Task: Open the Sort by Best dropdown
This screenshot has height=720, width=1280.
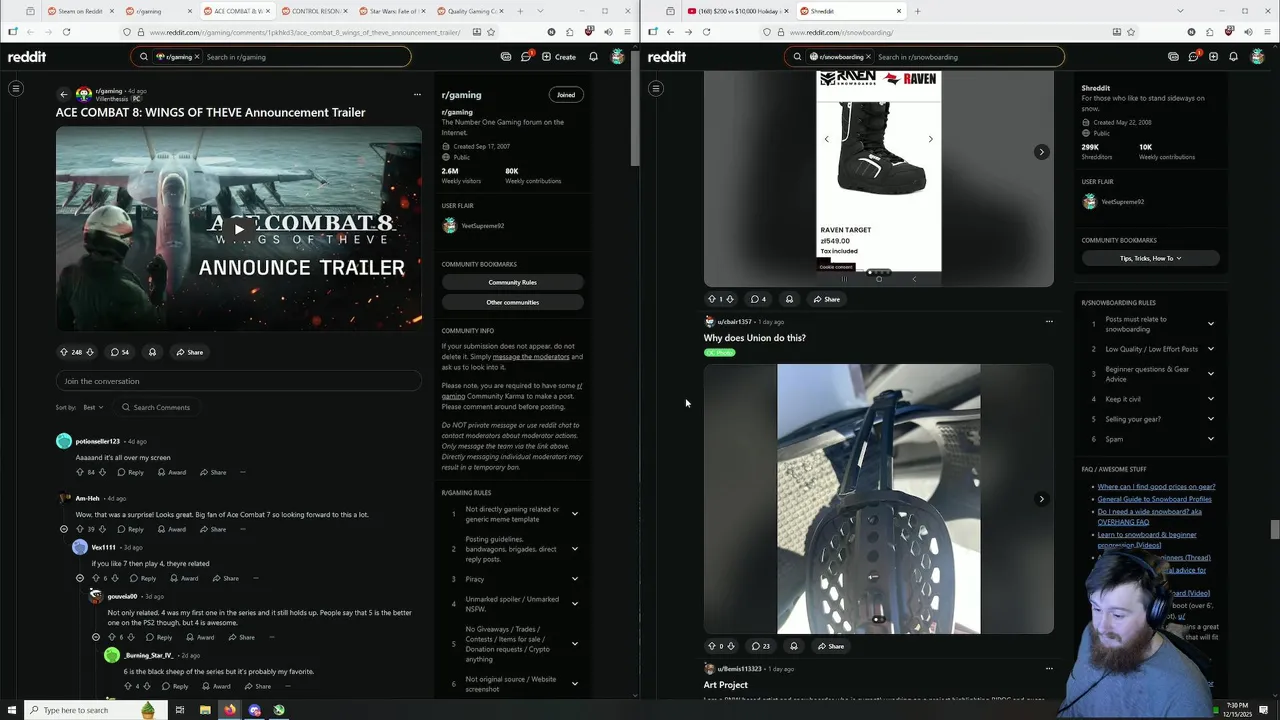Action: (x=93, y=407)
